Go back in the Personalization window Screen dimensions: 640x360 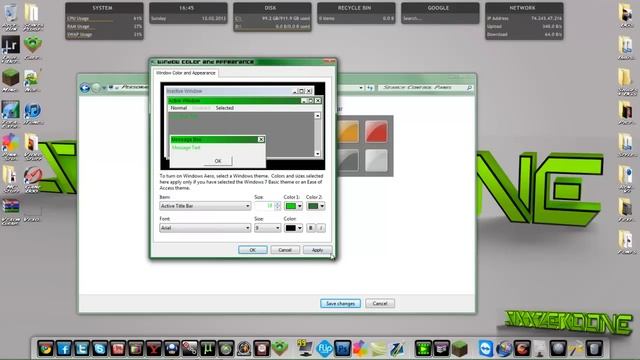point(85,88)
